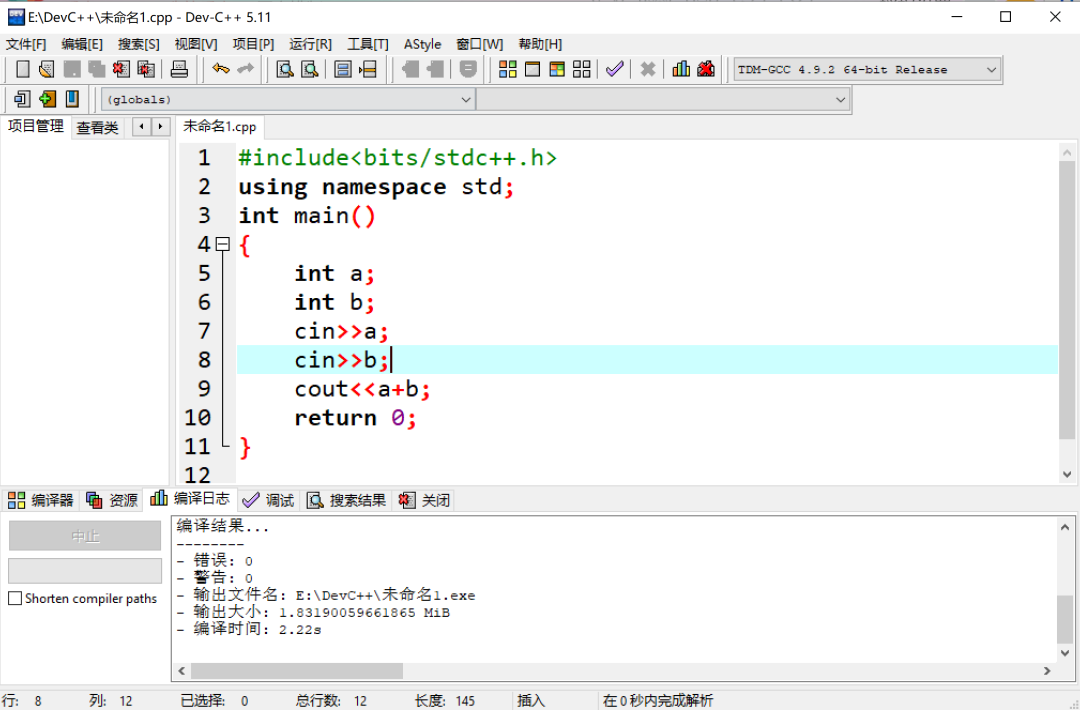Select the 未命名1.cpp editor tab
Image resolution: width=1080 pixels, height=710 pixels.
click(x=220, y=127)
